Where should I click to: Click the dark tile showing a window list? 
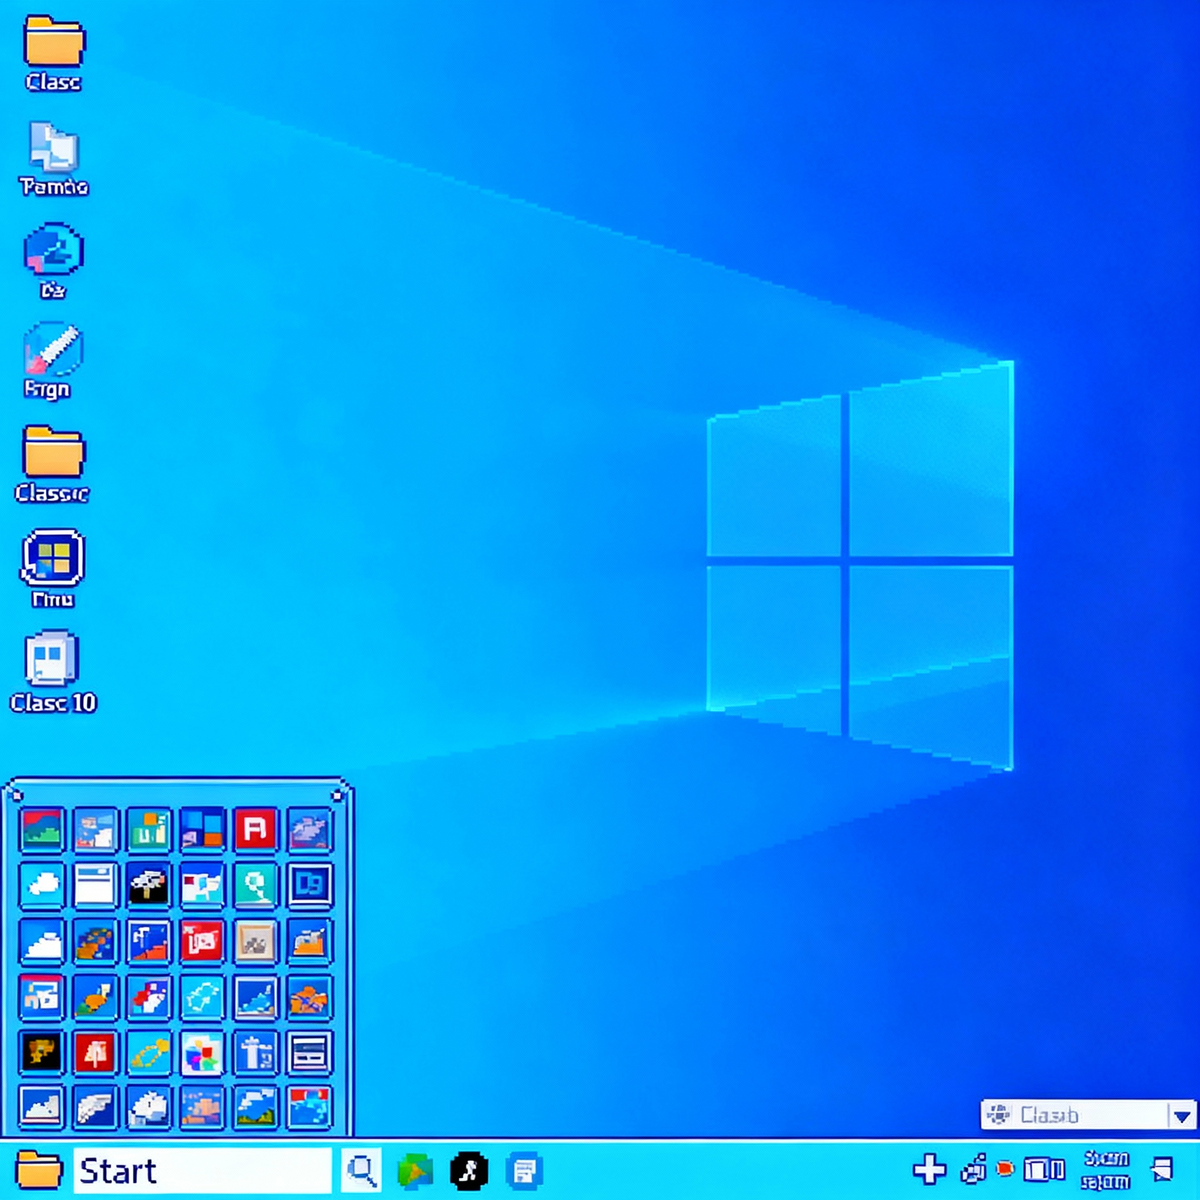309,1052
